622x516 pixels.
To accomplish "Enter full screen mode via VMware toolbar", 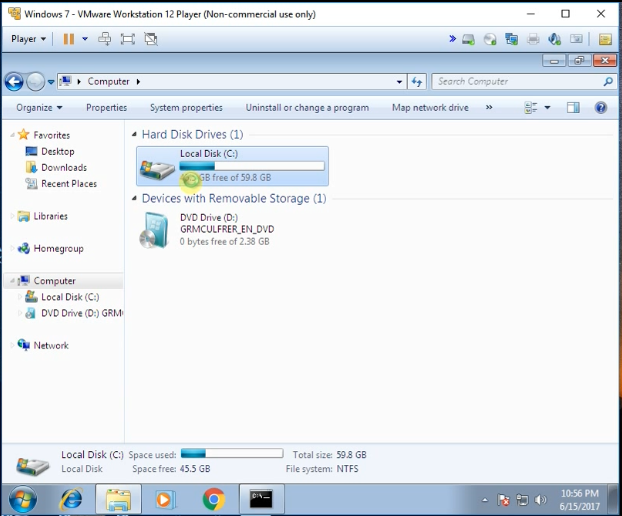I will pyautogui.click(x=128, y=39).
